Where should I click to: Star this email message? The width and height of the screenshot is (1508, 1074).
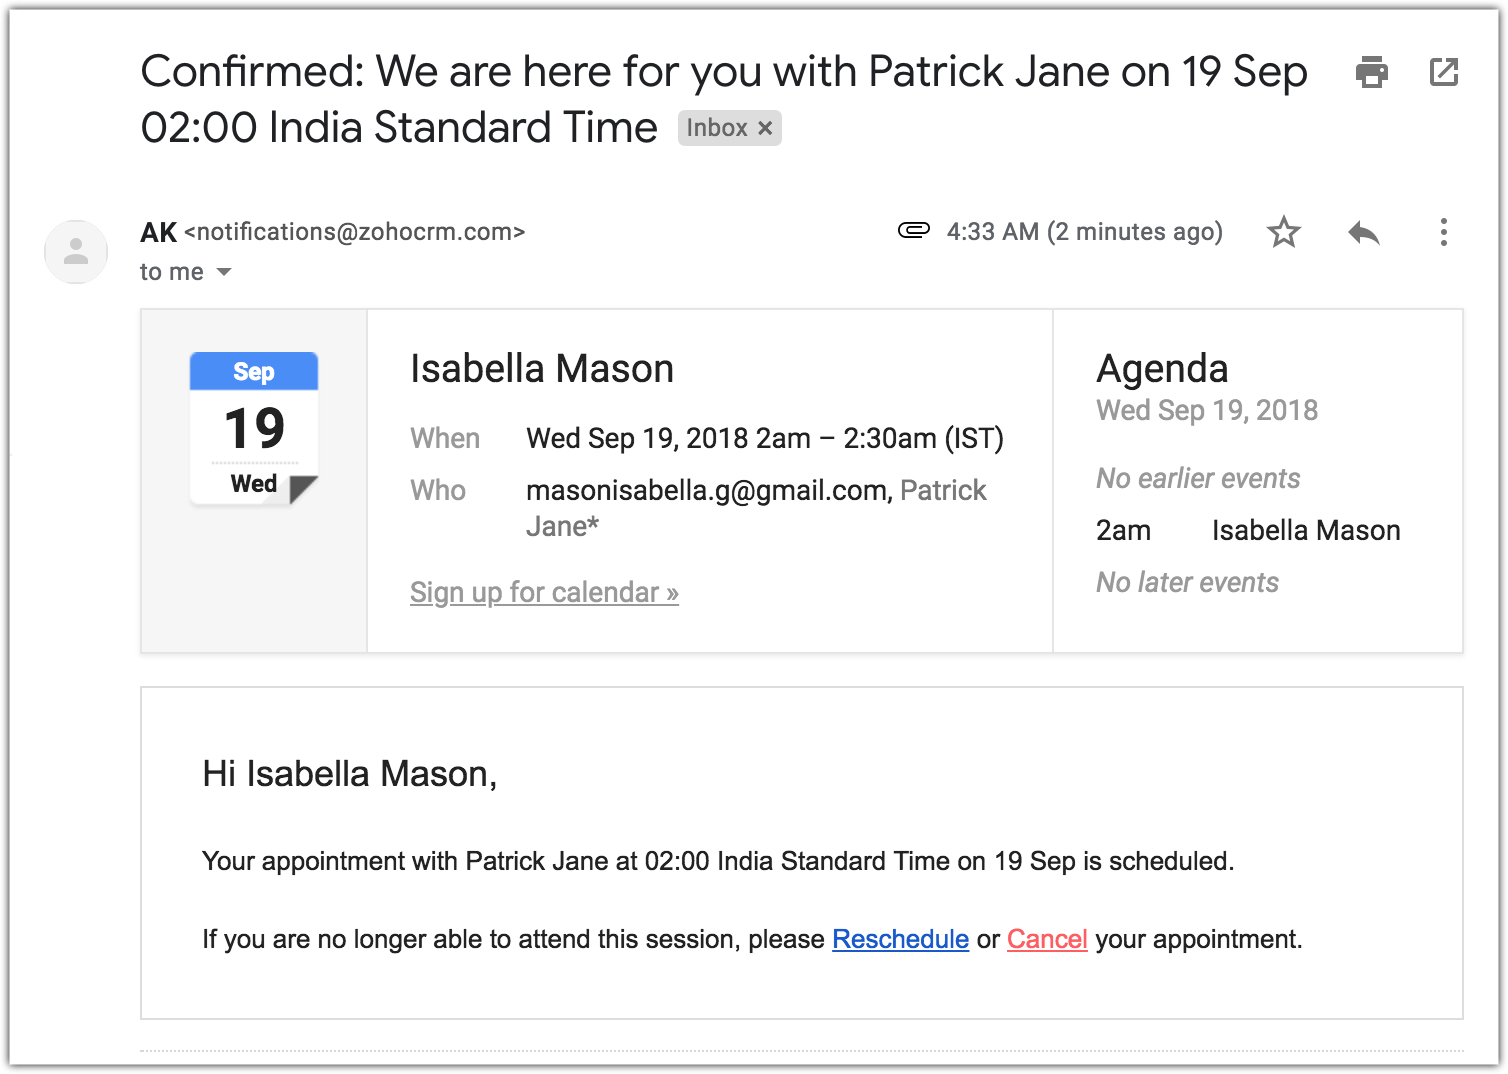pos(1283,232)
